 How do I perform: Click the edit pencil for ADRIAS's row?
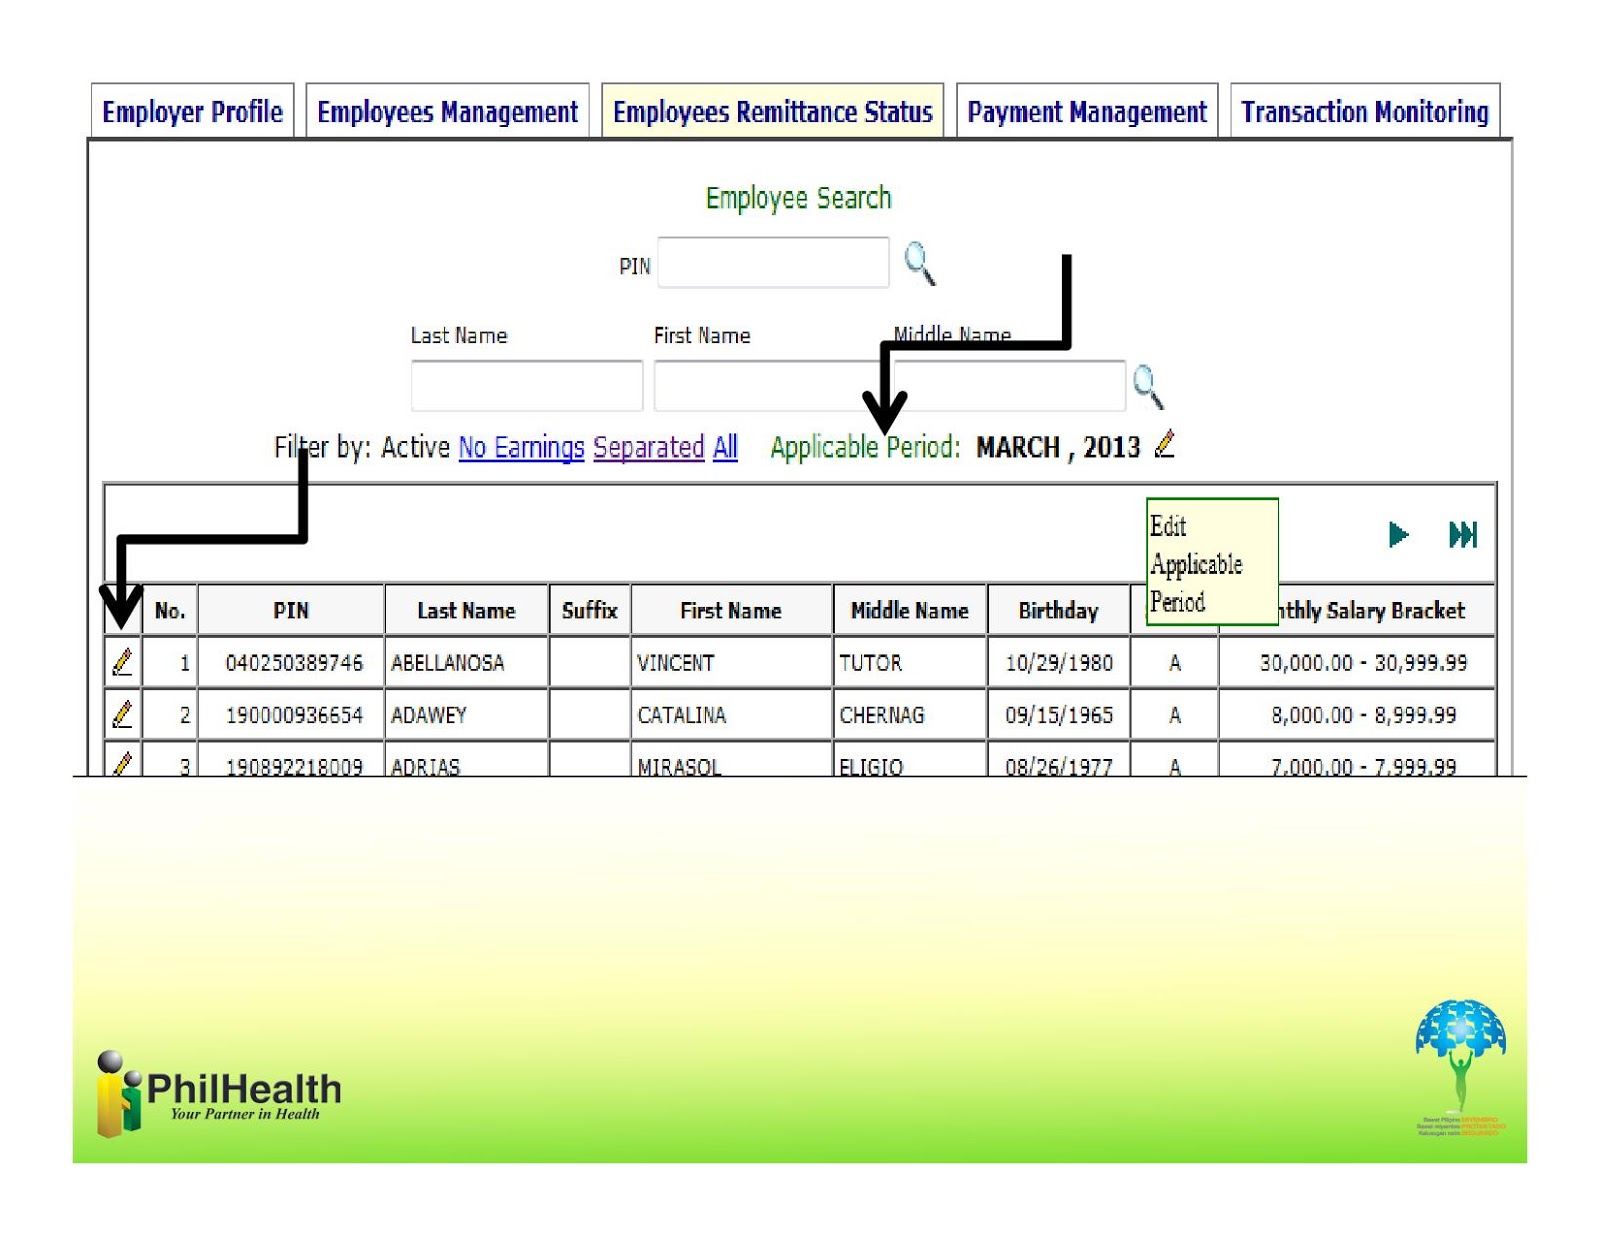[121, 763]
